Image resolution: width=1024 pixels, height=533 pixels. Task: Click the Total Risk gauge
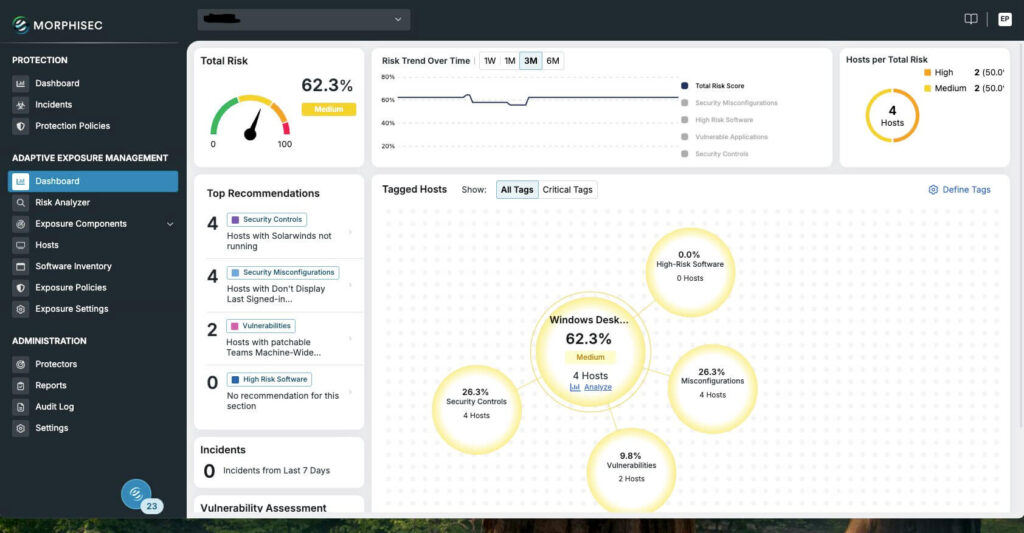point(249,118)
